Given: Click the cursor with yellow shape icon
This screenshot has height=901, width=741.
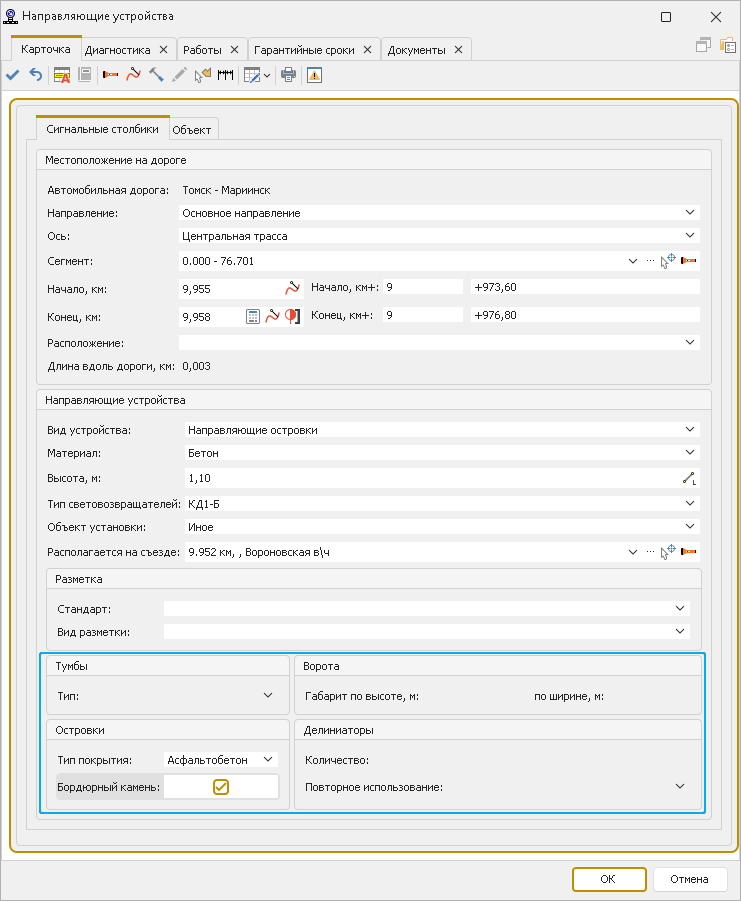Looking at the screenshot, I should [202, 75].
